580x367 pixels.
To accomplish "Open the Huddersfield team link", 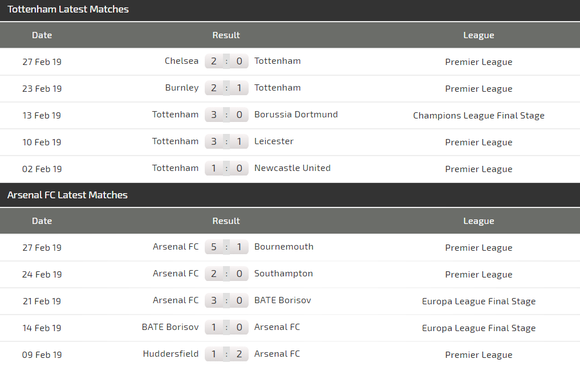I will pos(171,354).
